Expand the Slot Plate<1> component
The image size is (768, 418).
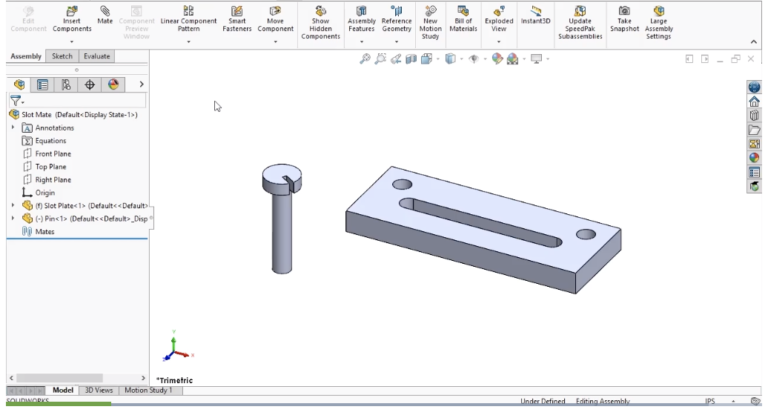pyautogui.click(x=13, y=205)
